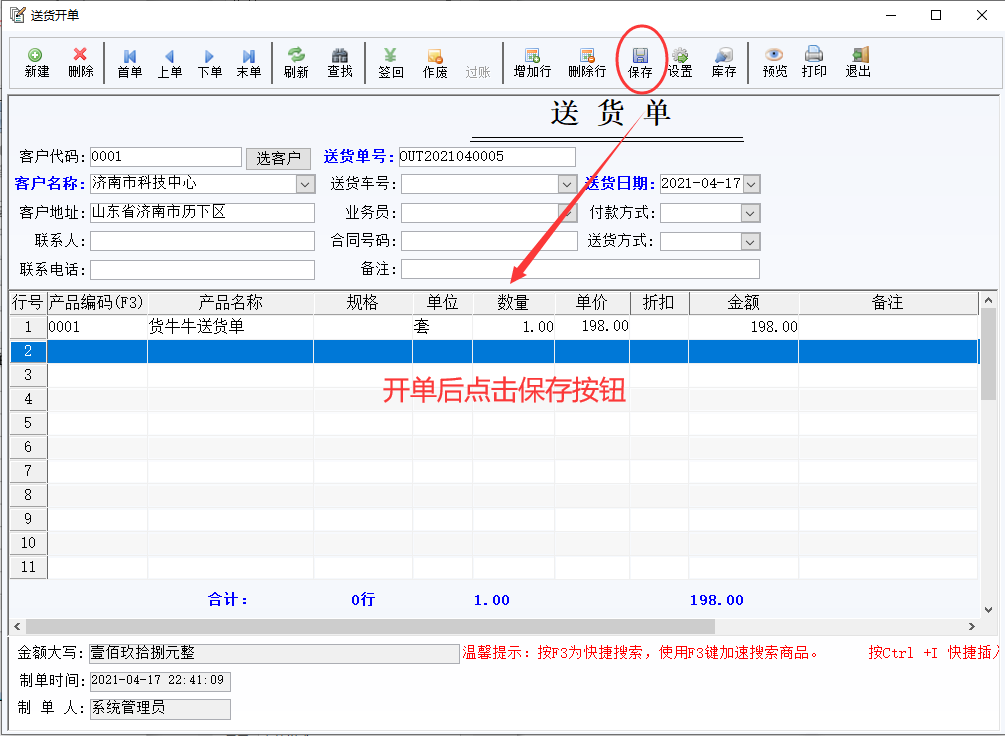Screen dimensions: 1005x736
Task: Open the 送货日期 date dropdown
Action: coord(752,185)
